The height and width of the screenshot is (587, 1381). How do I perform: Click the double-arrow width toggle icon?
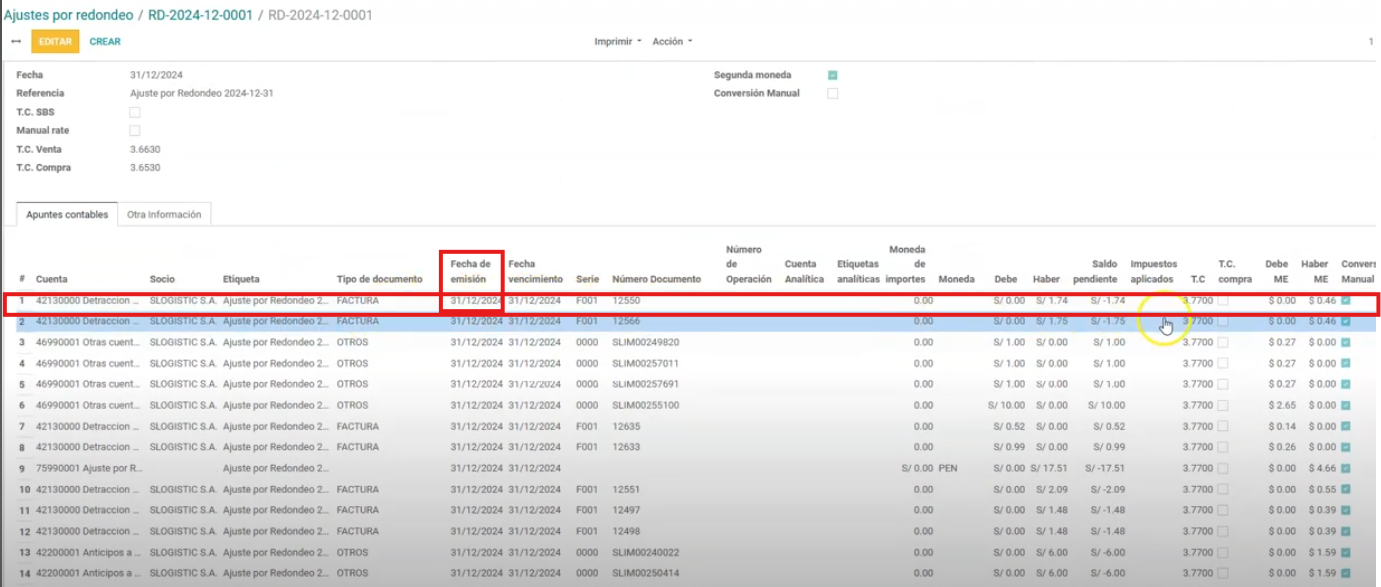16,42
